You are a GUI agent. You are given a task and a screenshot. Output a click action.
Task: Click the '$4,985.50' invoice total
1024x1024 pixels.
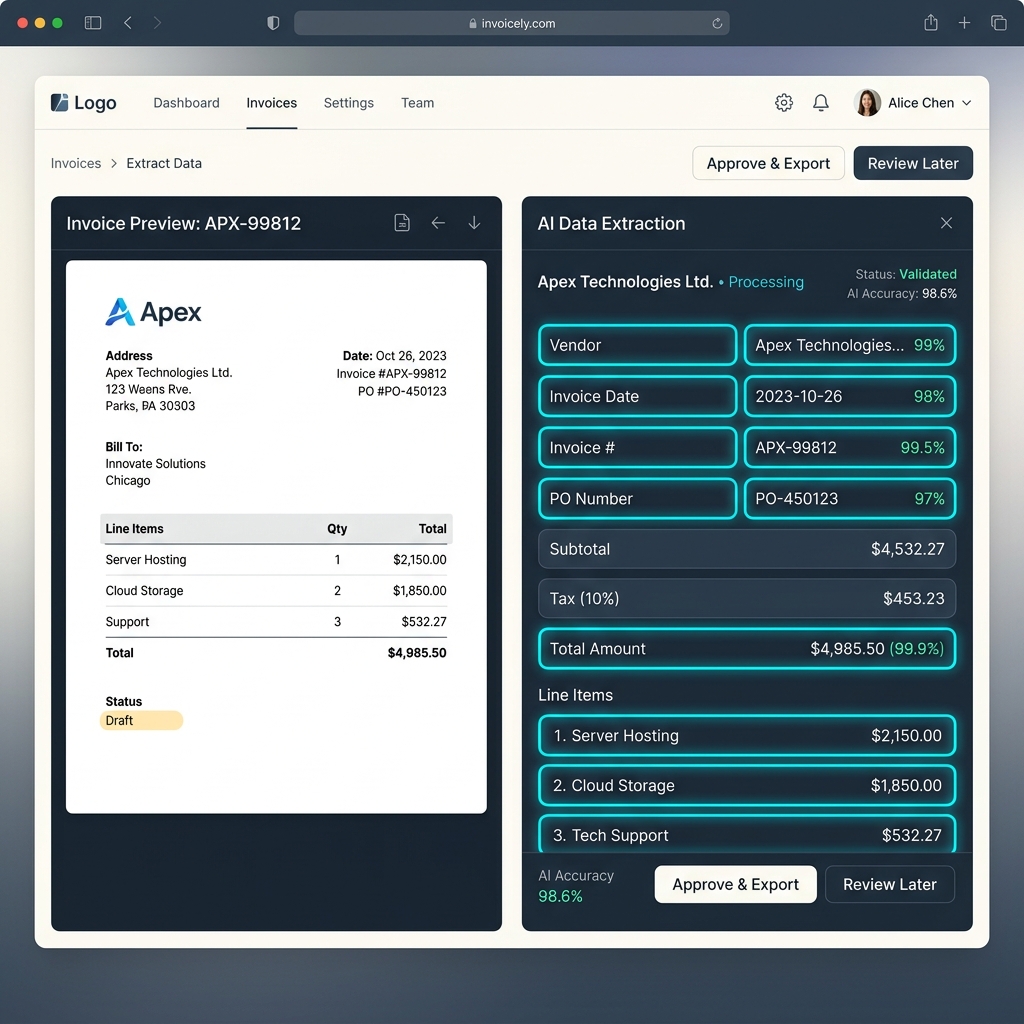tap(417, 652)
